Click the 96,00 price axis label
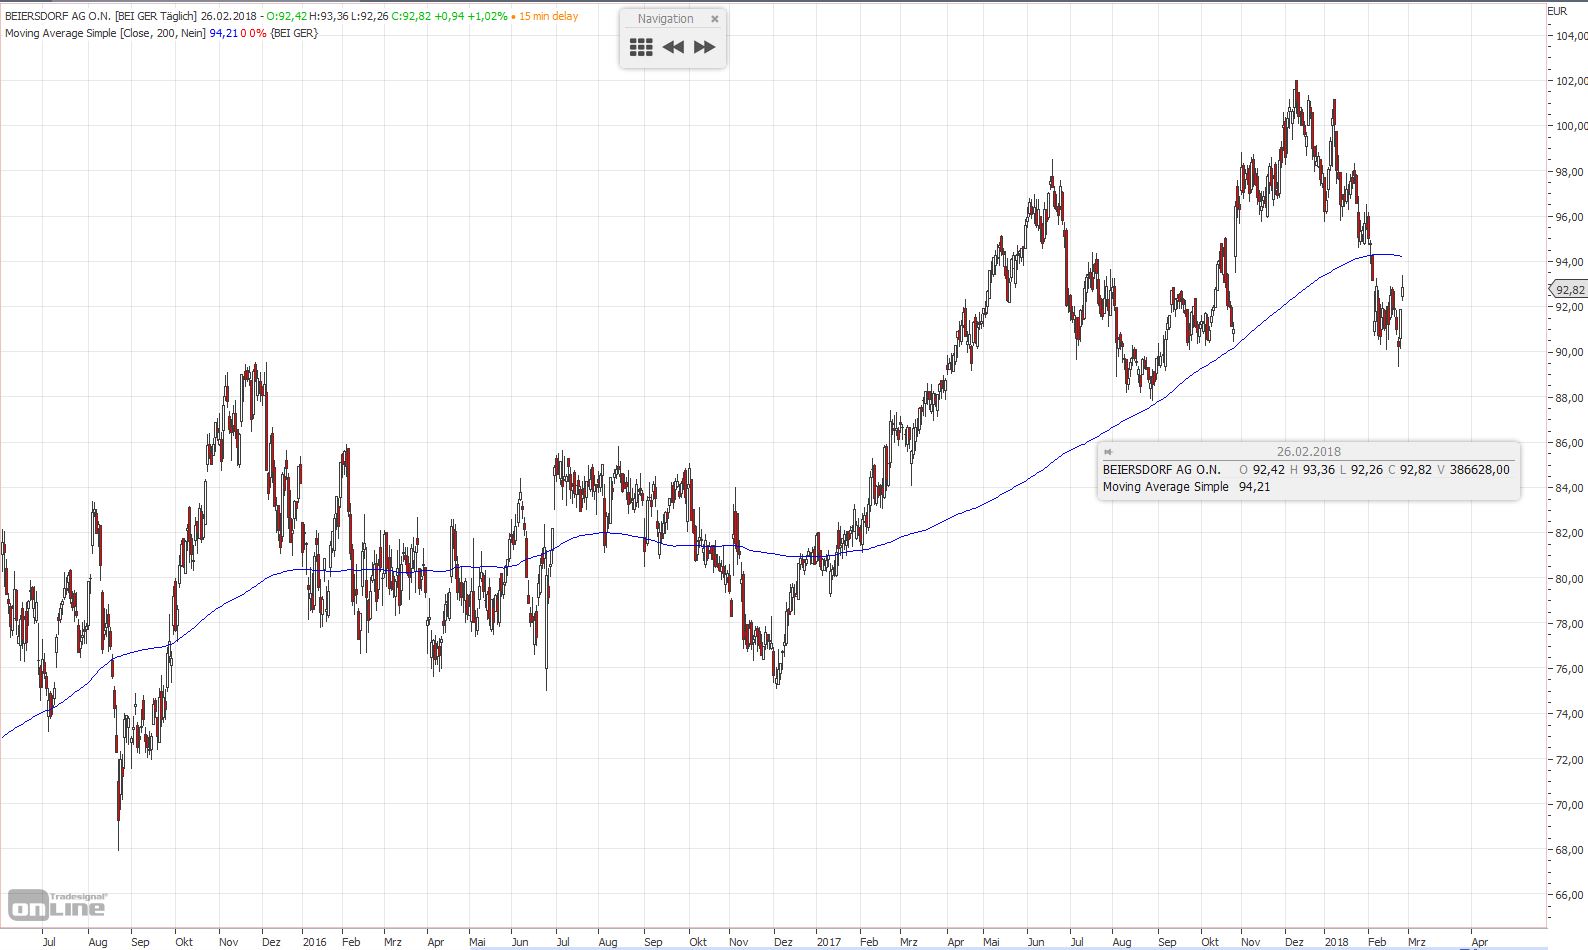The width and height of the screenshot is (1588, 950). coord(1569,217)
